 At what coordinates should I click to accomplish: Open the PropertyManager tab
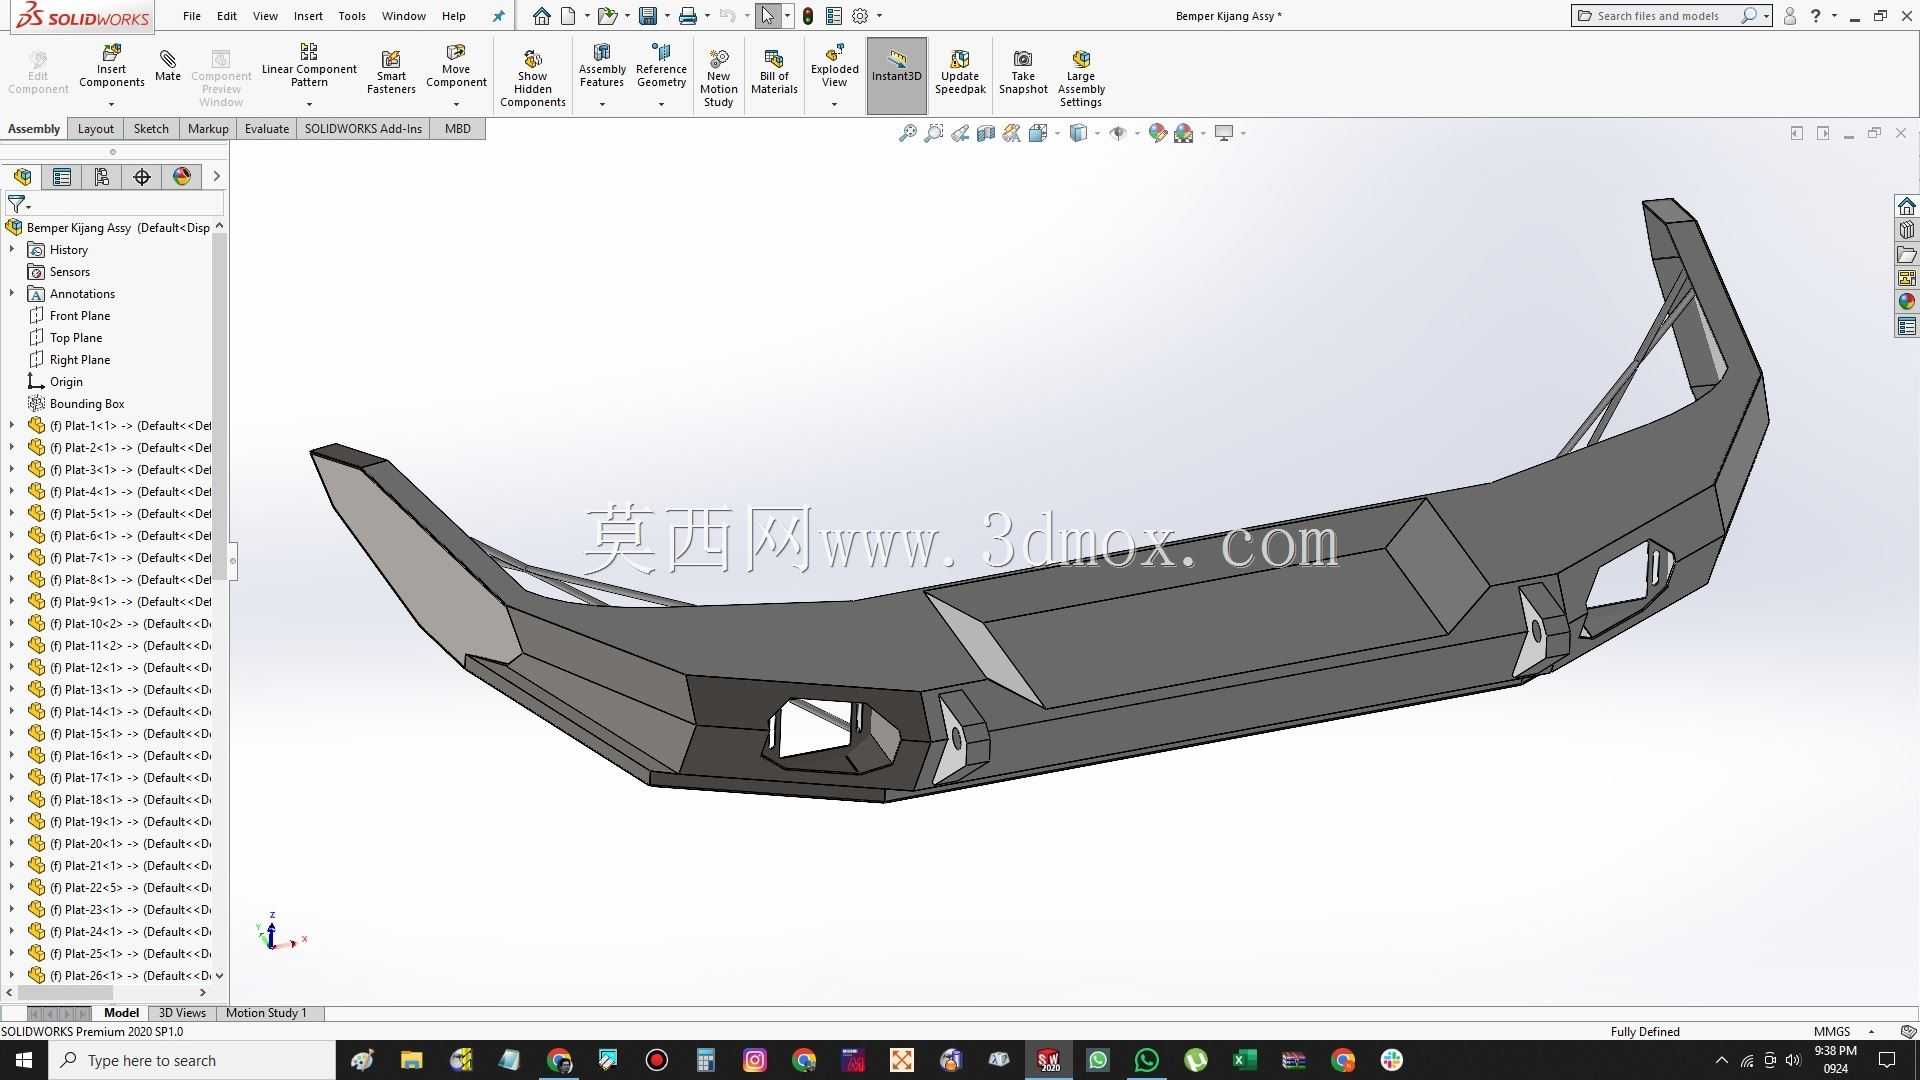[x=62, y=177]
